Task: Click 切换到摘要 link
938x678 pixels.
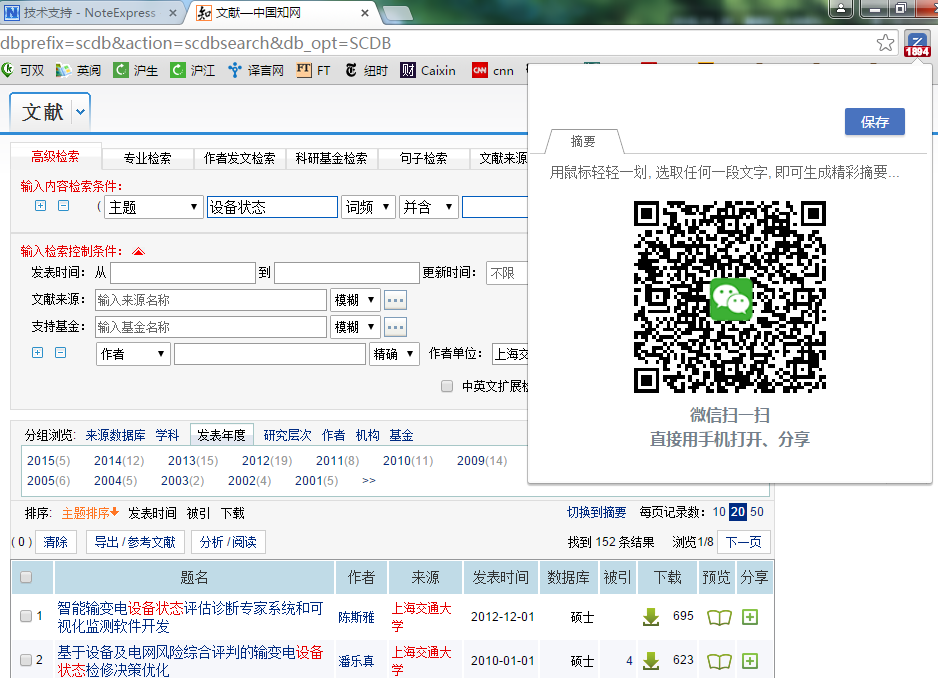Action: coord(596,512)
